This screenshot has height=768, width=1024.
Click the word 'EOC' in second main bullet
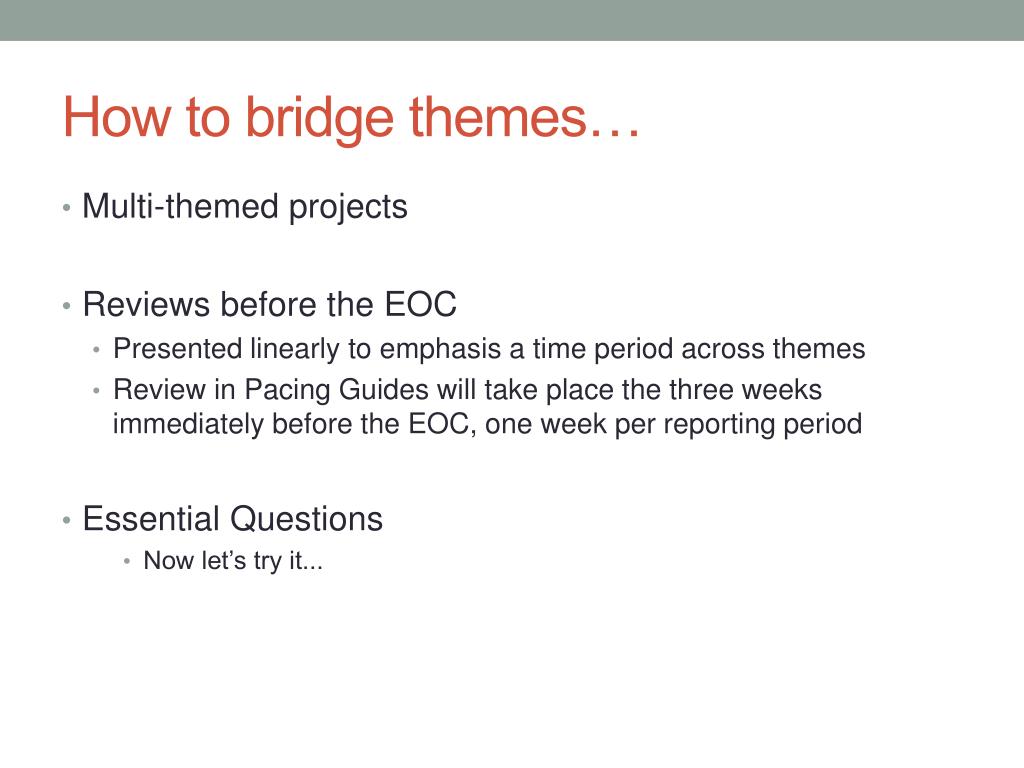pos(421,304)
